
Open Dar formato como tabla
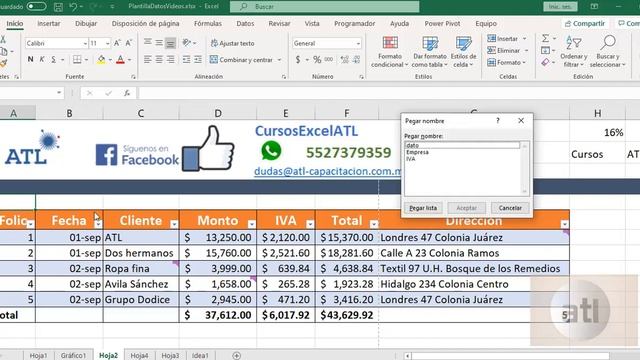point(430,52)
